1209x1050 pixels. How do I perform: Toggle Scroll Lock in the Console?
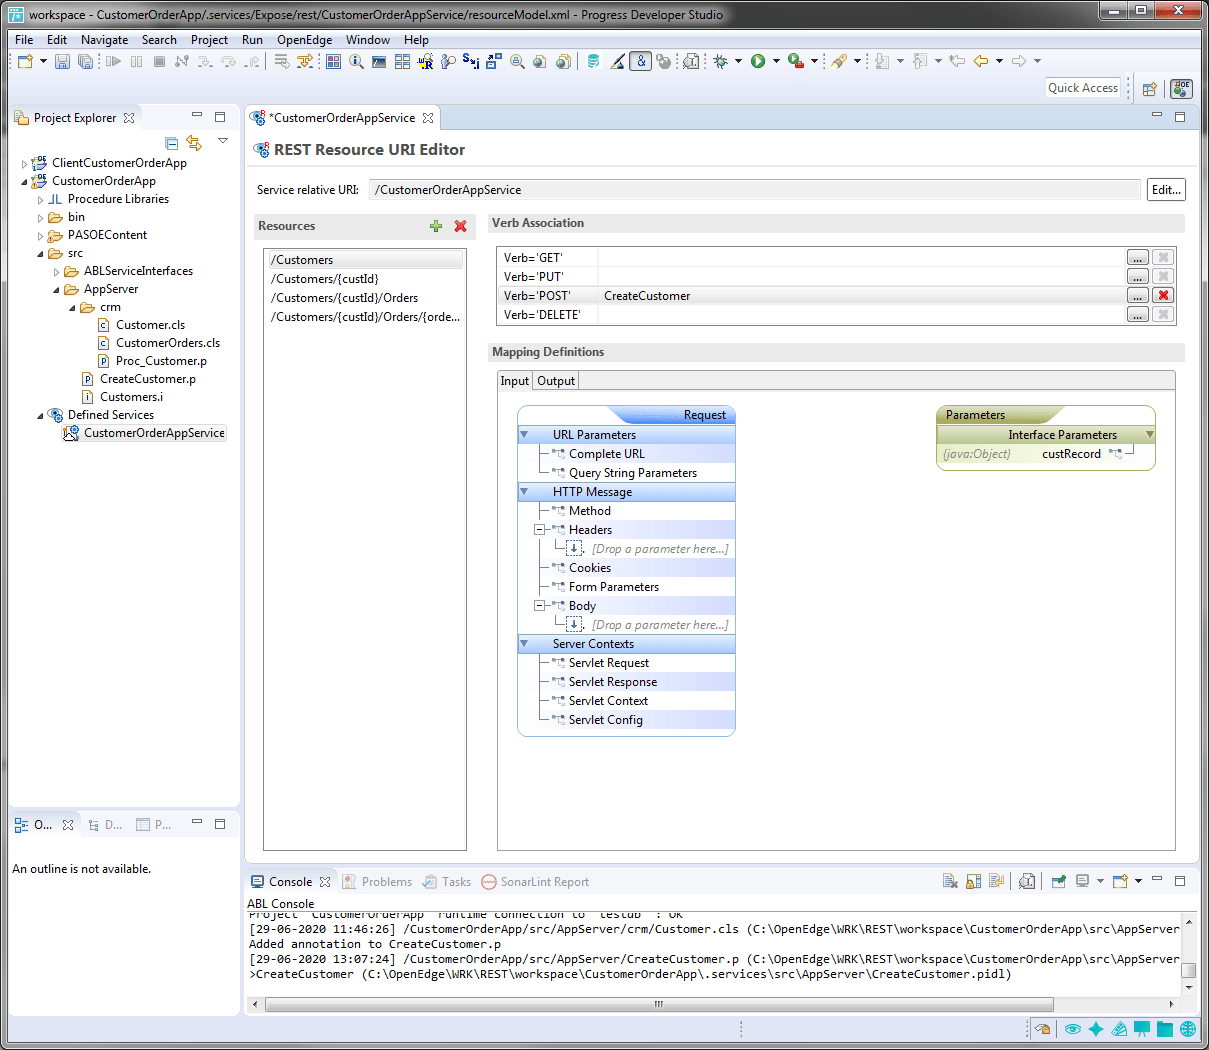(973, 881)
